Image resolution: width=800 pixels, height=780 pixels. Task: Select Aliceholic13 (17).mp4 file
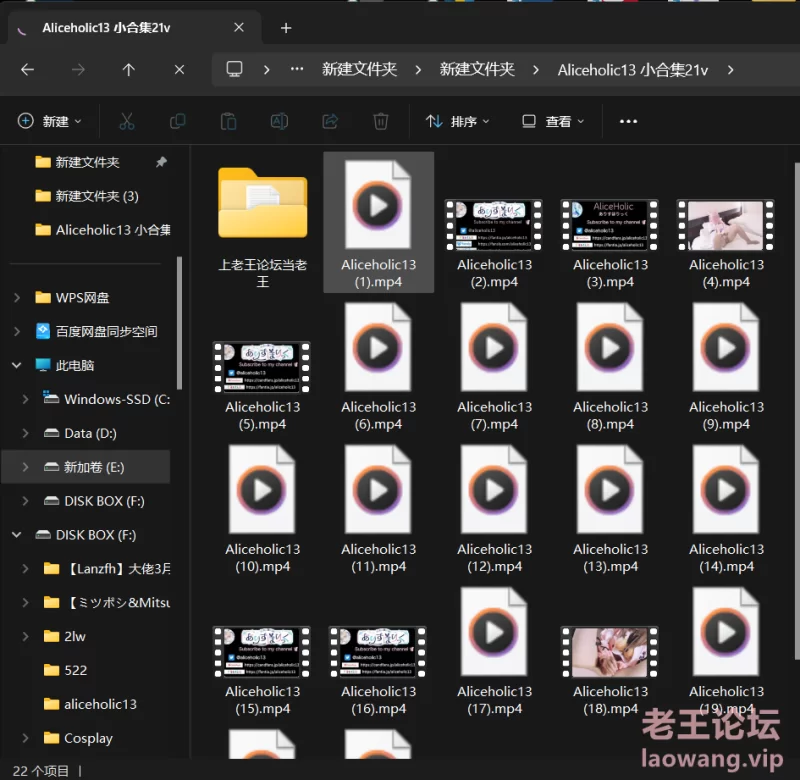[494, 652]
